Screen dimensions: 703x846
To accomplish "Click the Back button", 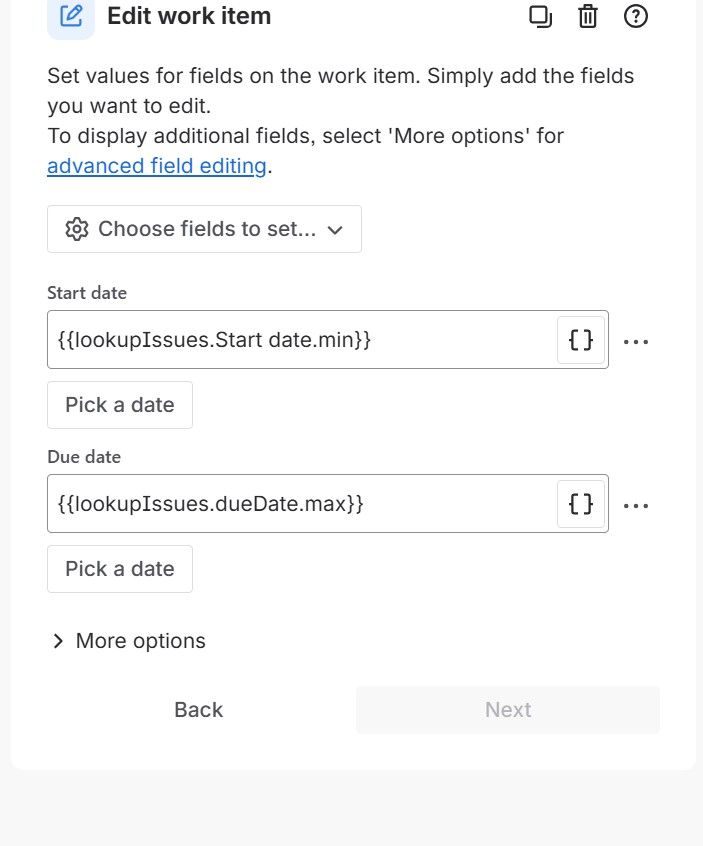I will [198, 709].
